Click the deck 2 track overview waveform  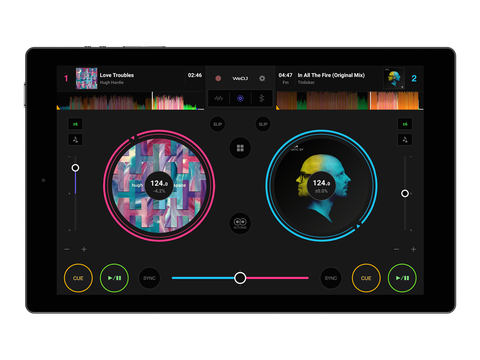click(350, 101)
